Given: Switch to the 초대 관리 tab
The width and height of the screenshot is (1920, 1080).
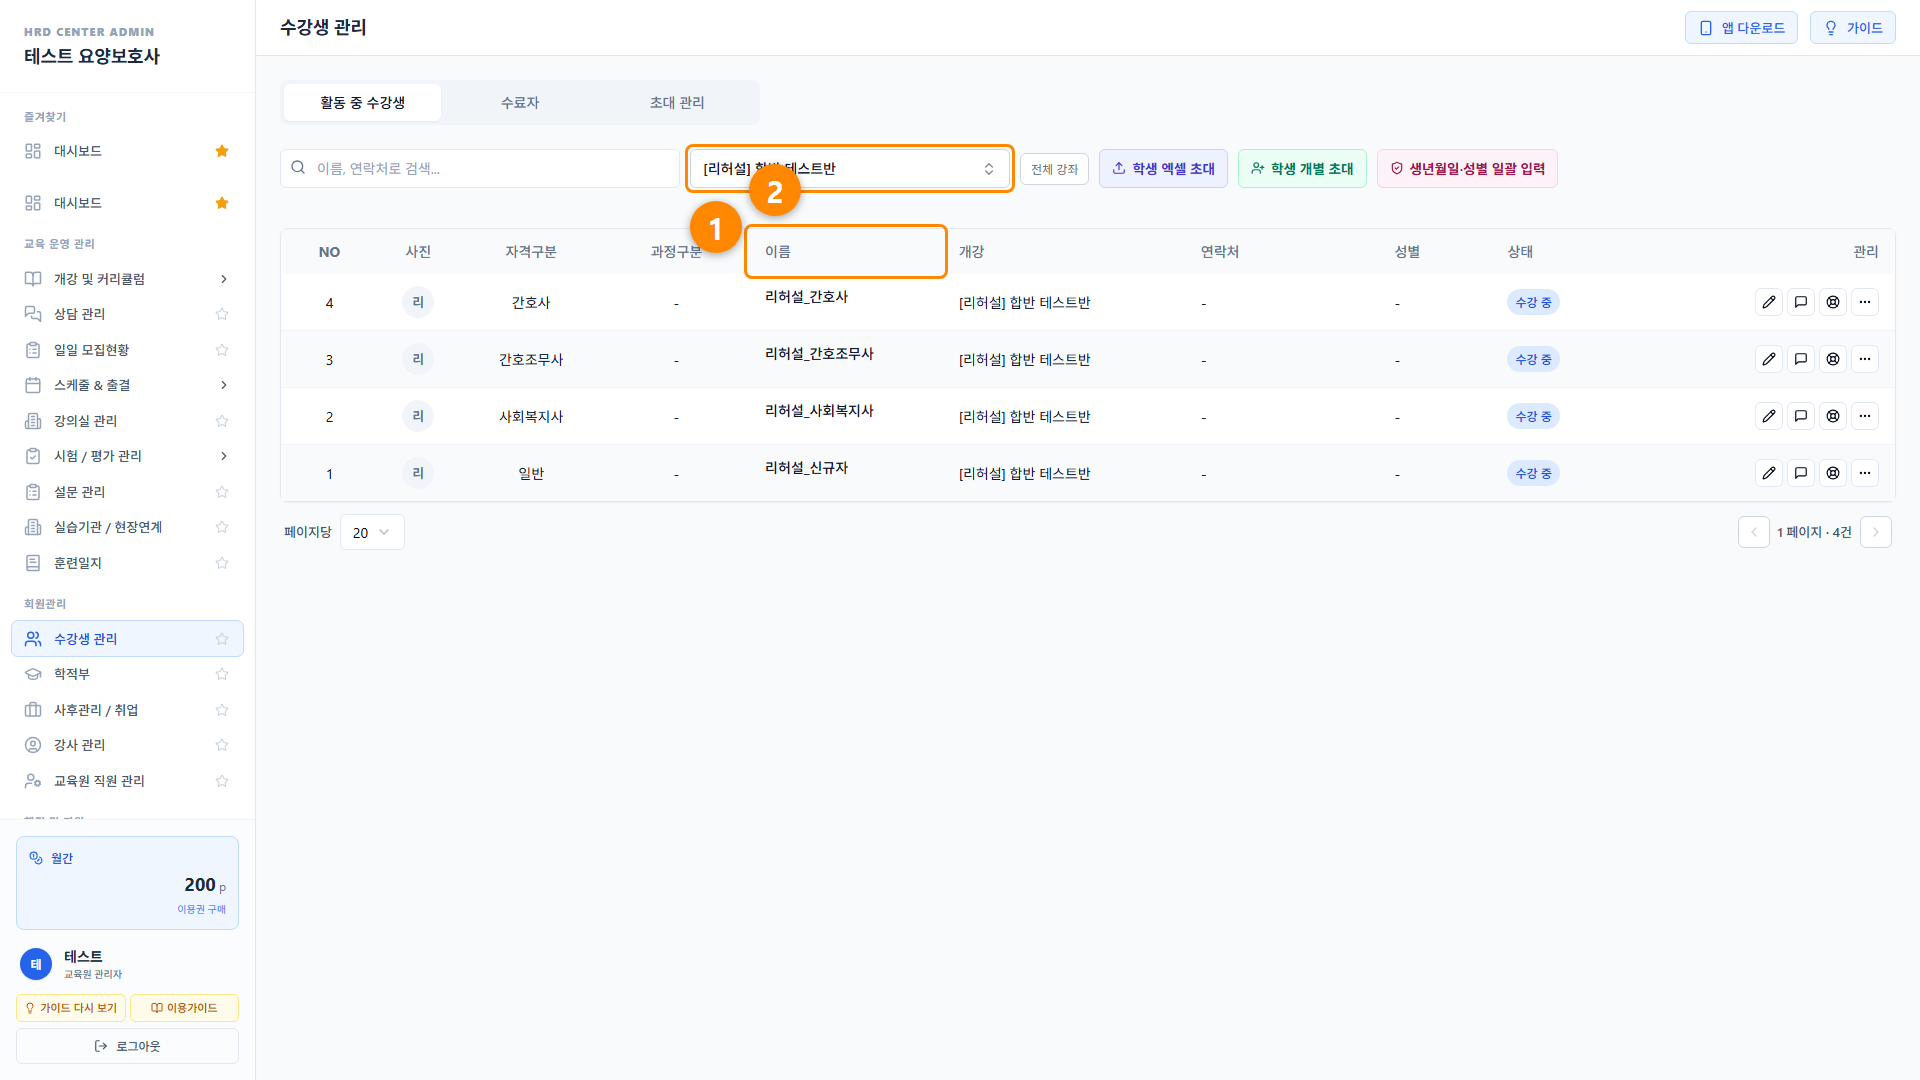Looking at the screenshot, I should coord(677,103).
